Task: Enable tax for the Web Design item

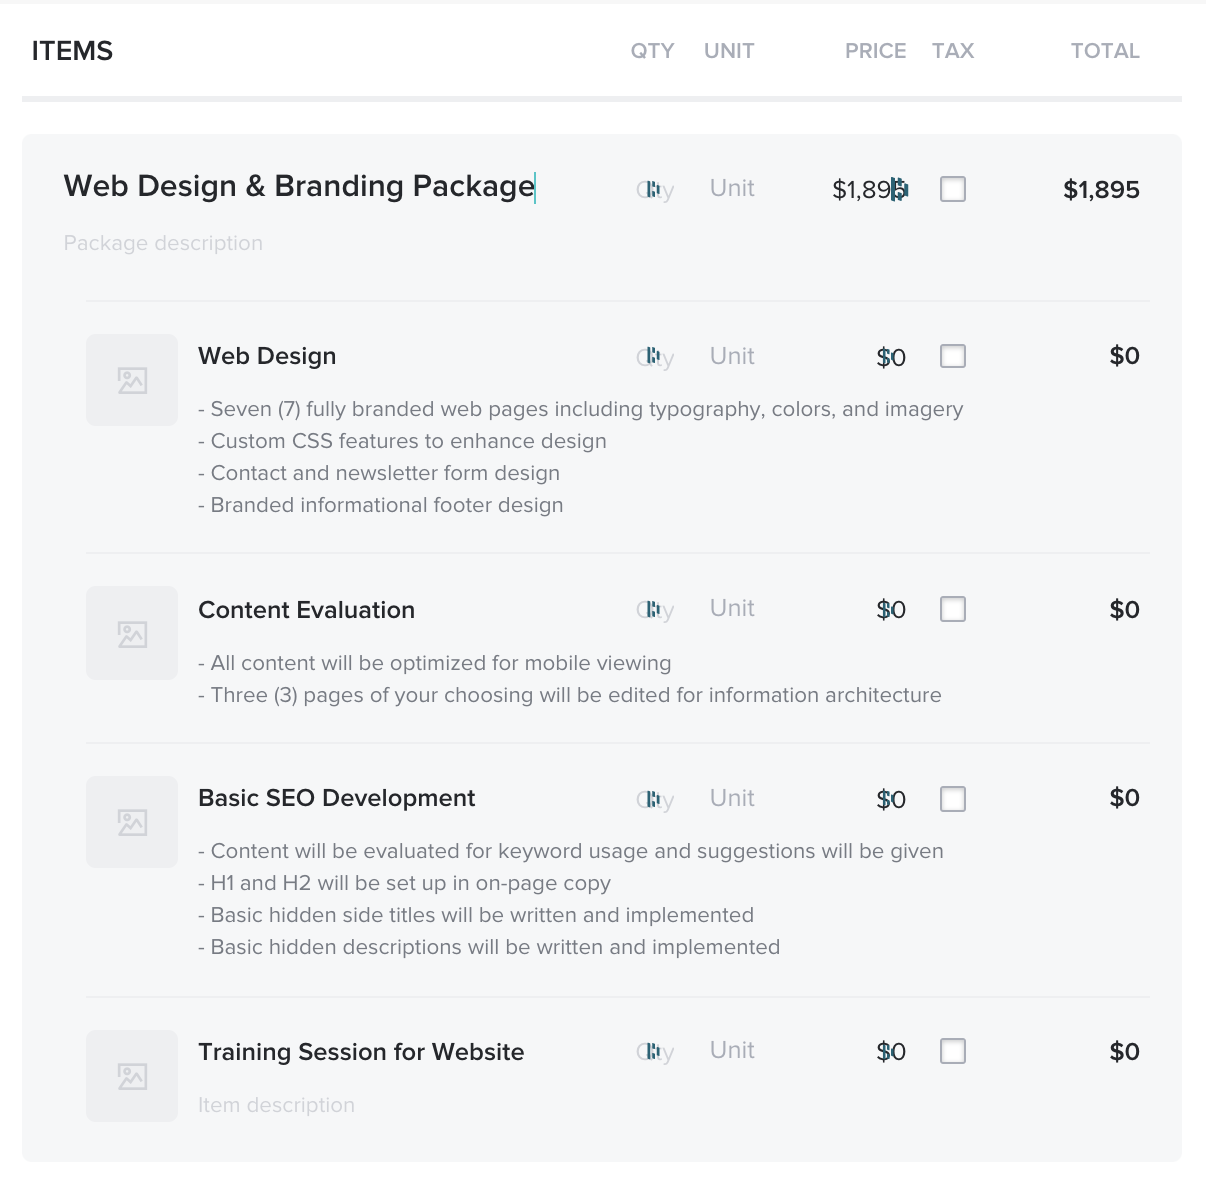Action: [952, 356]
